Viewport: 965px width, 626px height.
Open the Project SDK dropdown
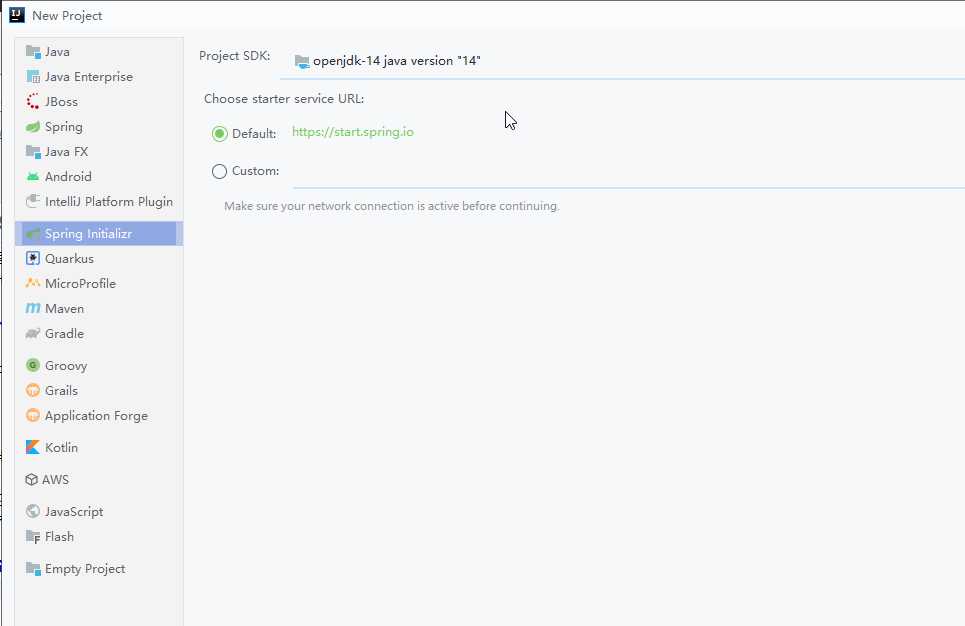622,61
